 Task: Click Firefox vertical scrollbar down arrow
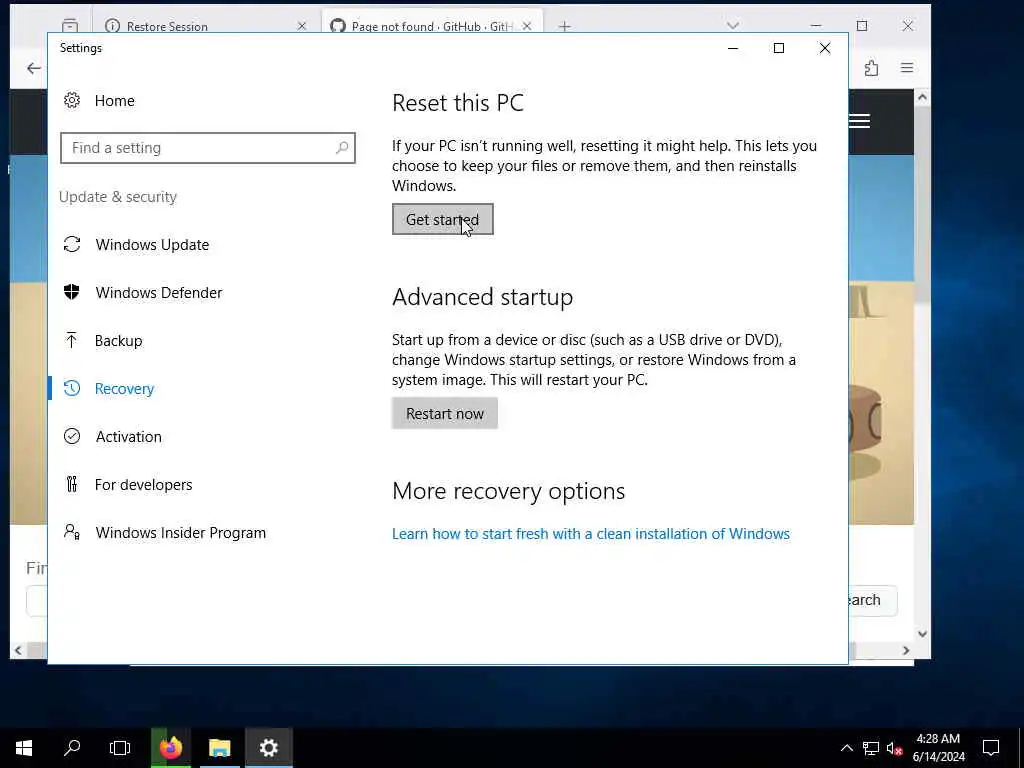click(x=922, y=633)
